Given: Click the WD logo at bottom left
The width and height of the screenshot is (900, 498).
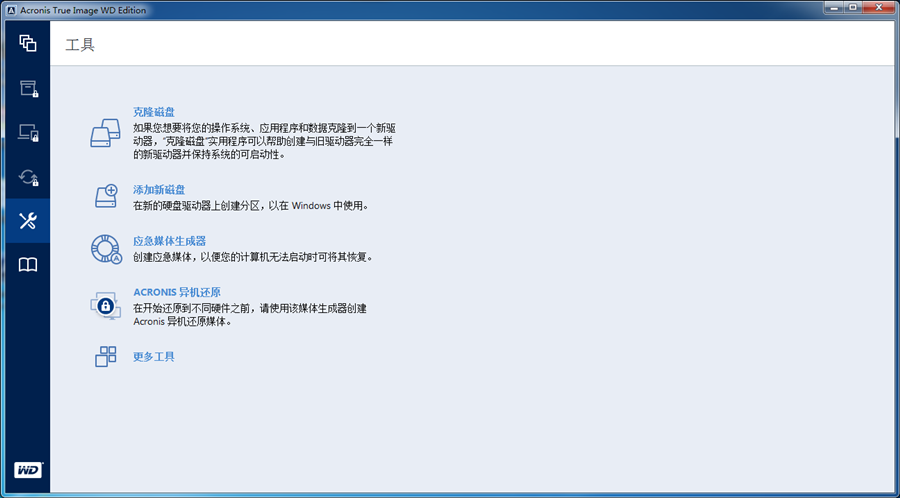Looking at the screenshot, I should [27, 469].
